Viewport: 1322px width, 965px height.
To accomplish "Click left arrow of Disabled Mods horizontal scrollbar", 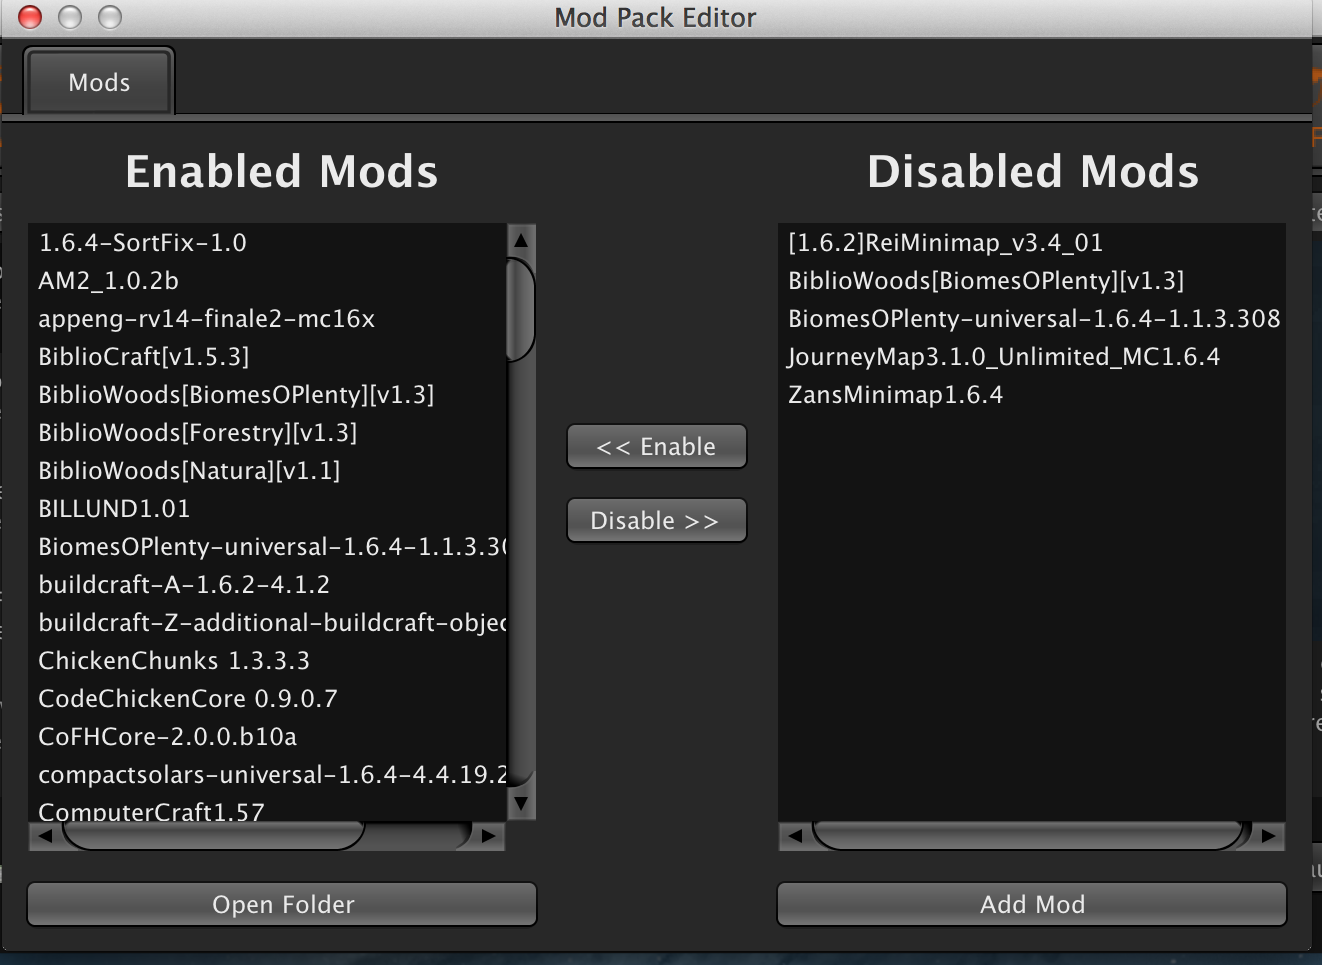I will (795, 836).
